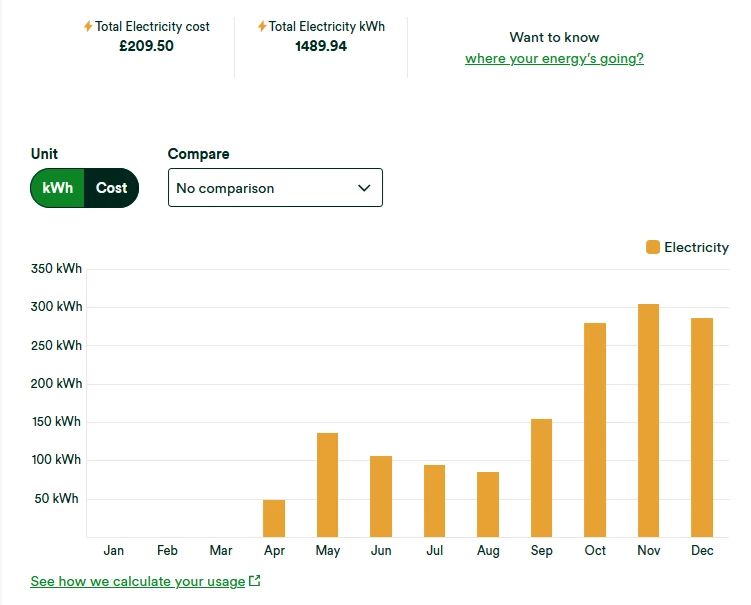Click the lightning bolt beside Total Electricity cost
The width and height of the screenshot is (751, 605).
tap(88, 27)
